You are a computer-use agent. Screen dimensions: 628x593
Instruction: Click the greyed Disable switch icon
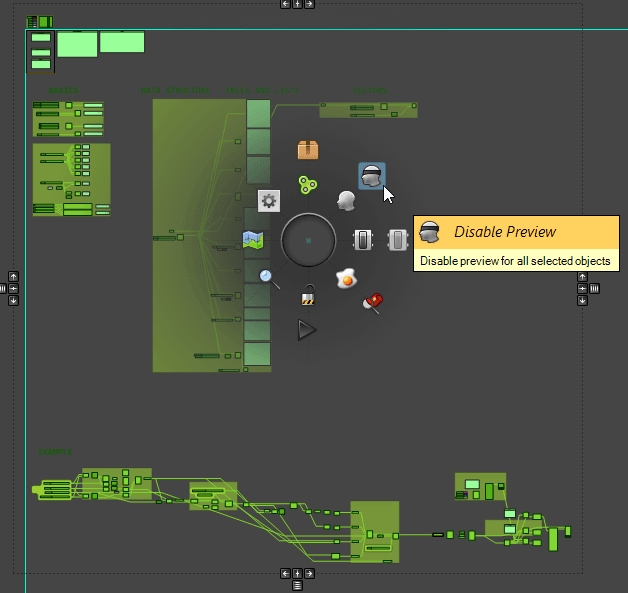[x=398, y=240]
